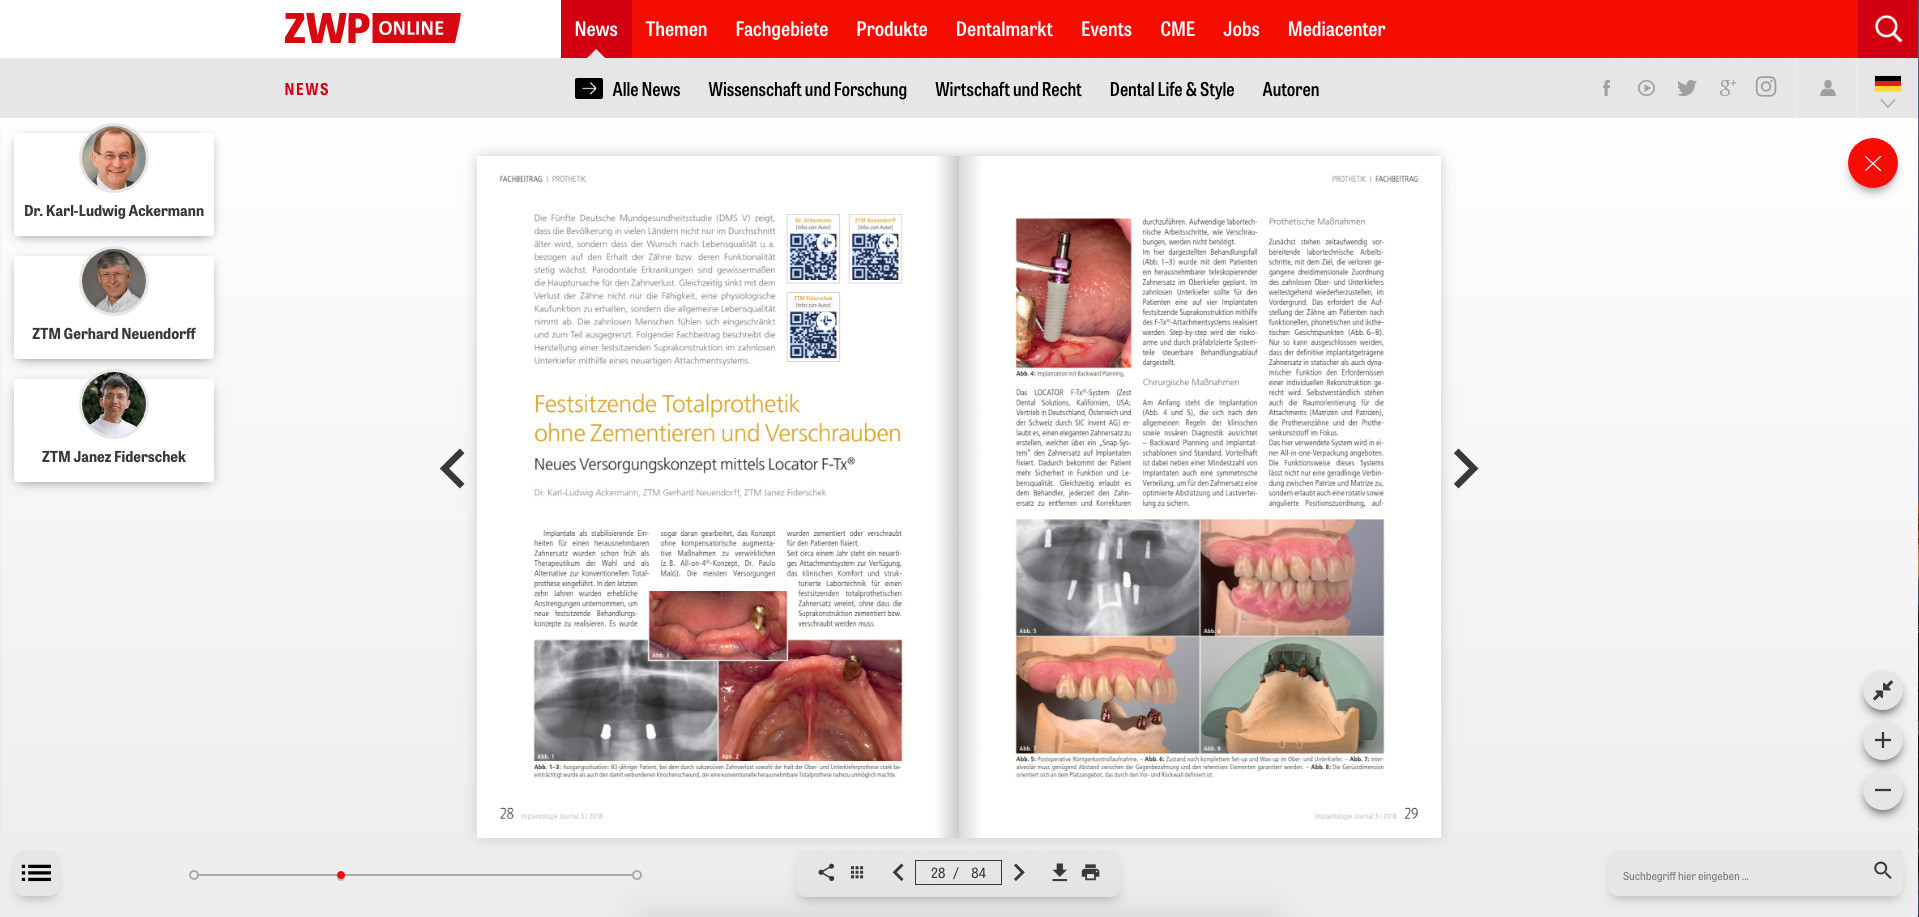Viewport: 1919px width, 917px height.
Task: Toggle fullscreen with the collapse arrows icon
Action: click(1883, 690)
